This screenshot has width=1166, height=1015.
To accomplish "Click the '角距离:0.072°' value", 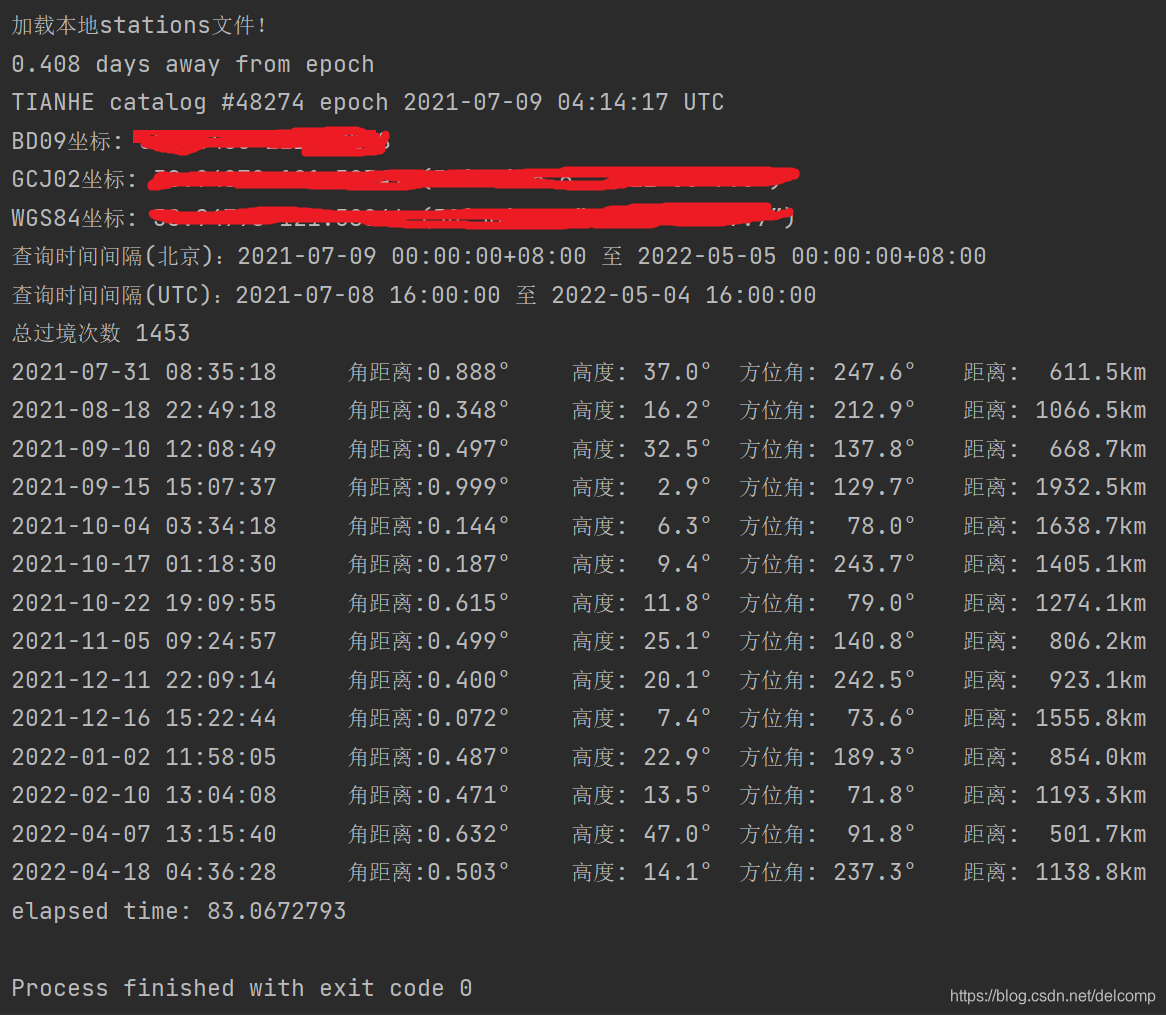I will tap(428, 718).
